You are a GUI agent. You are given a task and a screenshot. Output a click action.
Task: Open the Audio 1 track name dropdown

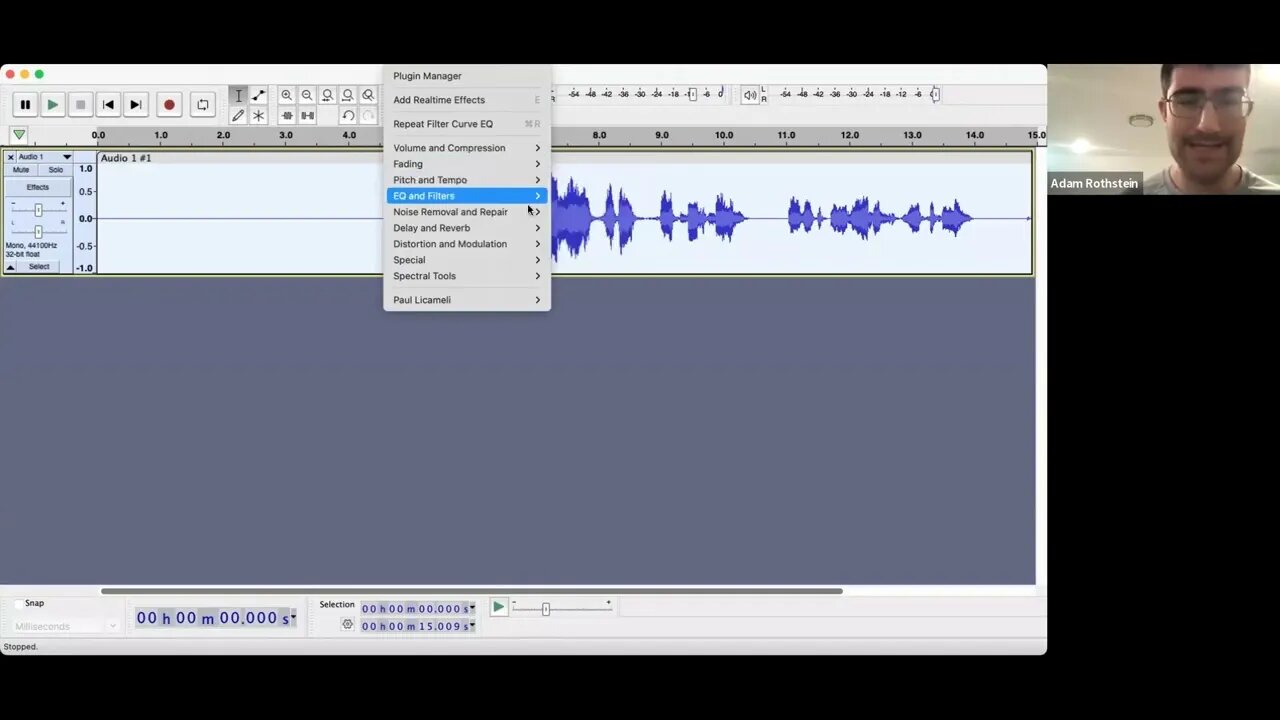coord(66,157)
